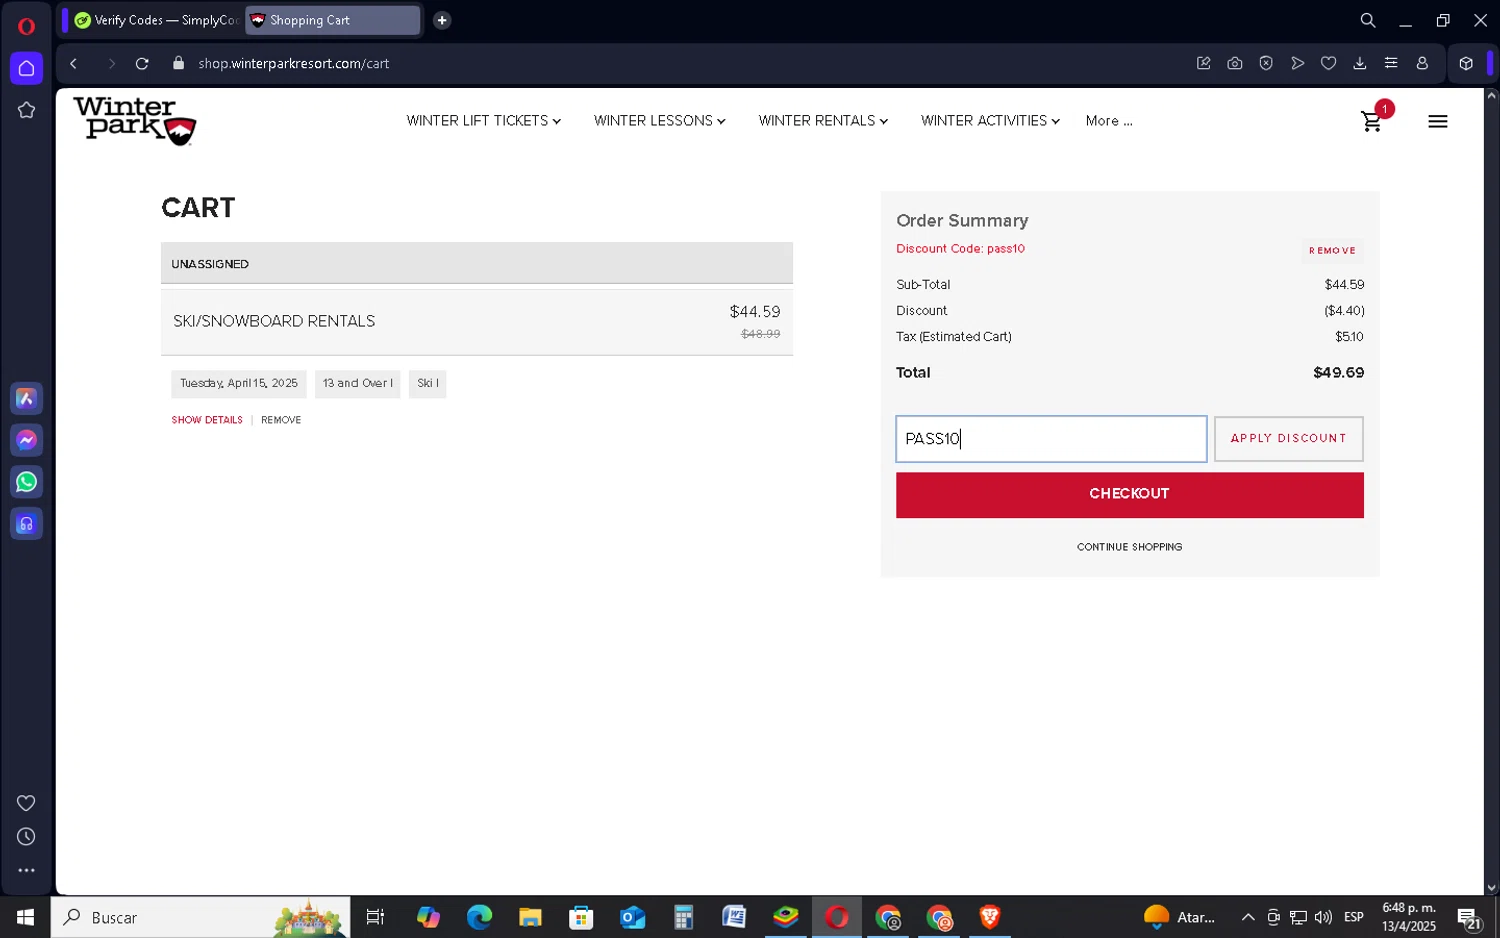Click the red Checkout button
Image resolution: width=1500 pixels, height=938 pixels.
tap(1129, 495)
